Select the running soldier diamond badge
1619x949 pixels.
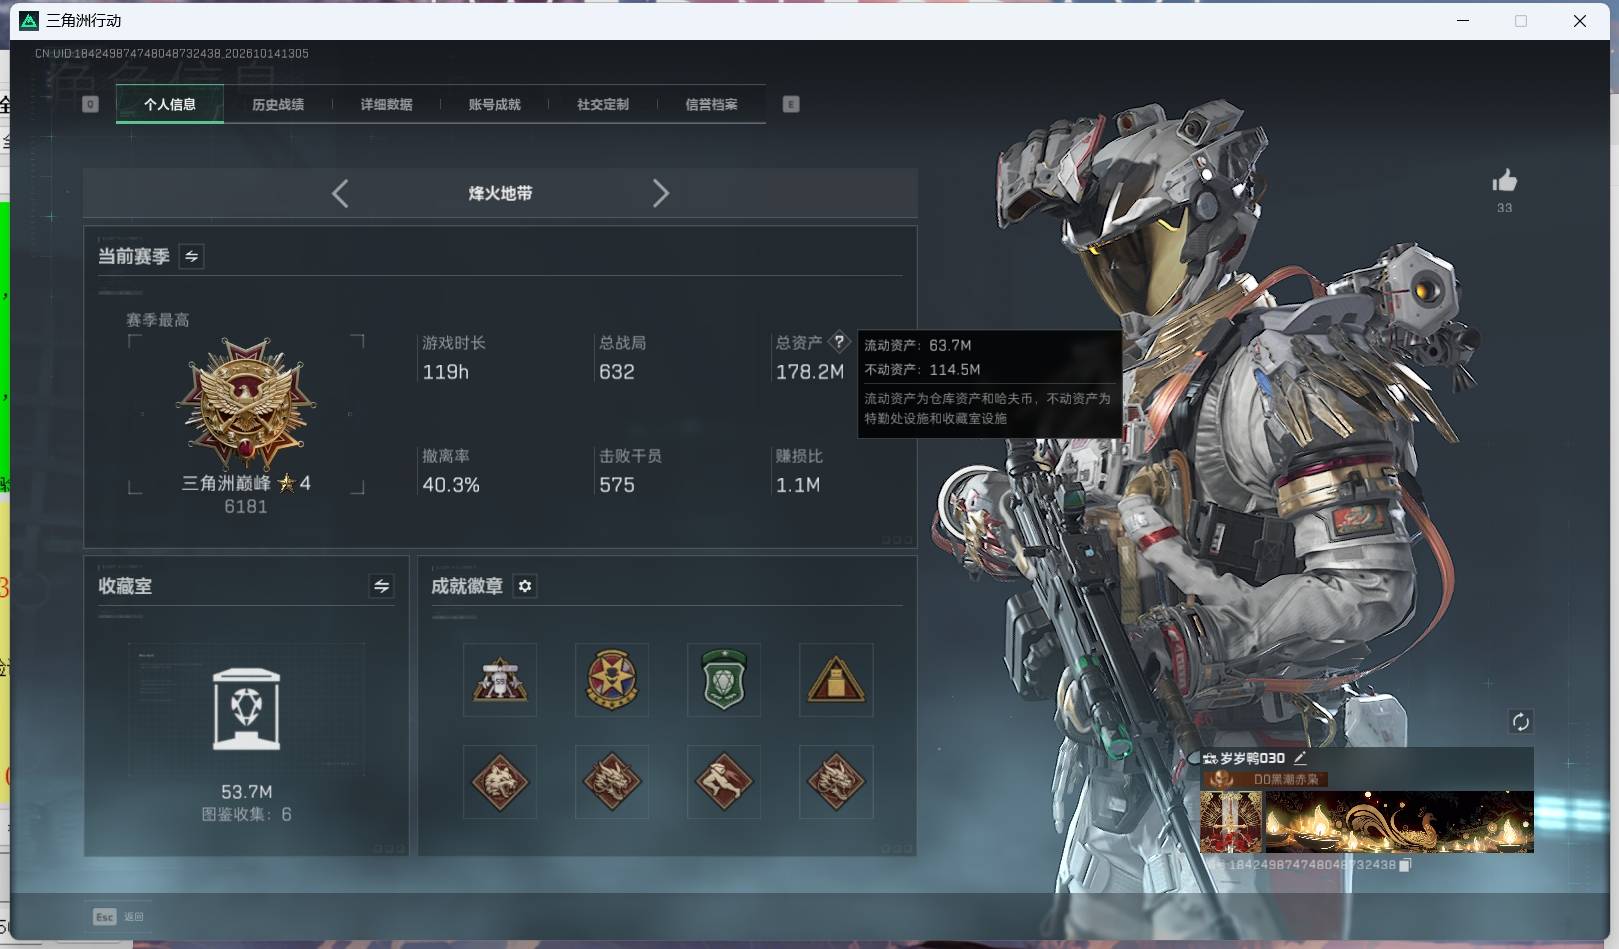coord(724,781)
